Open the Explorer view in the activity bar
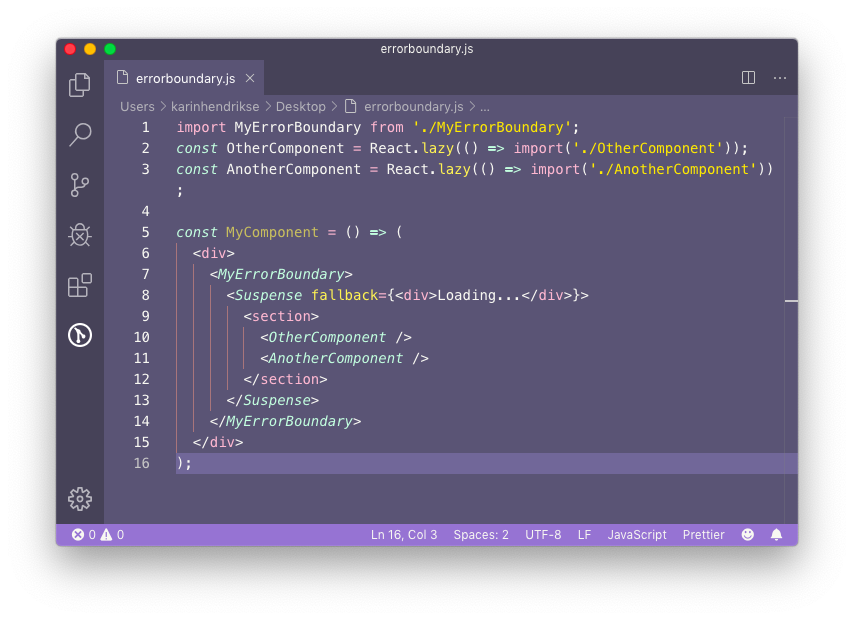 79,85
